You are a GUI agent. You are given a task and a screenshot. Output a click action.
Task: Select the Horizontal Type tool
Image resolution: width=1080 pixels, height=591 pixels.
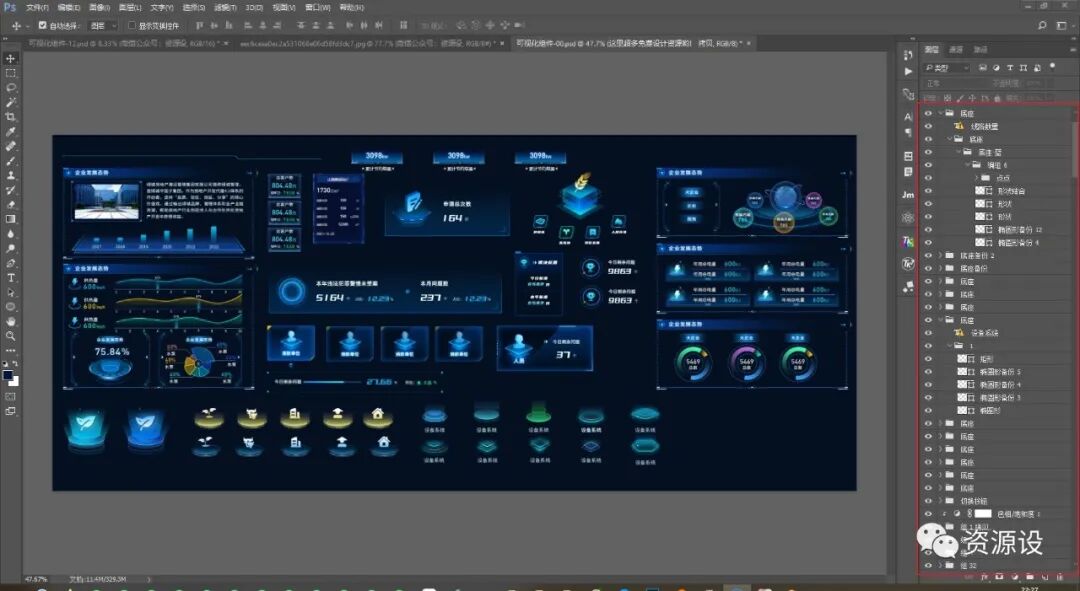coord(10,278)
